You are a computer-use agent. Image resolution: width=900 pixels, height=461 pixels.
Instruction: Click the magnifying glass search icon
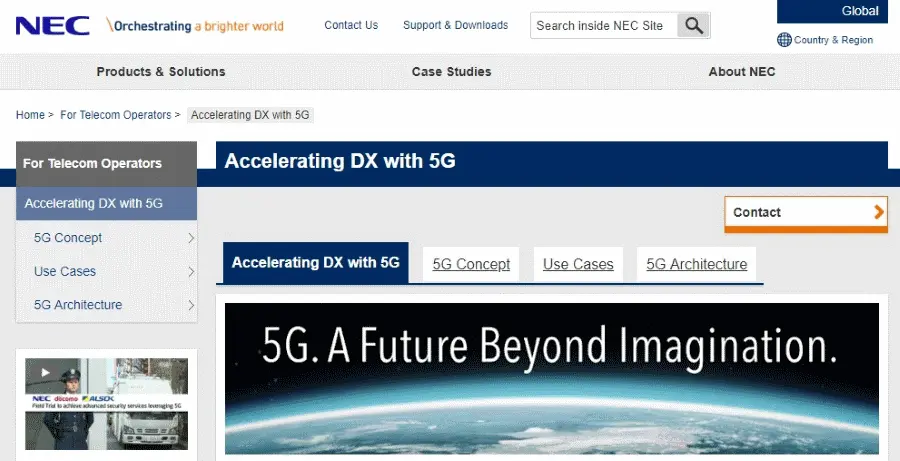[693, 26]
